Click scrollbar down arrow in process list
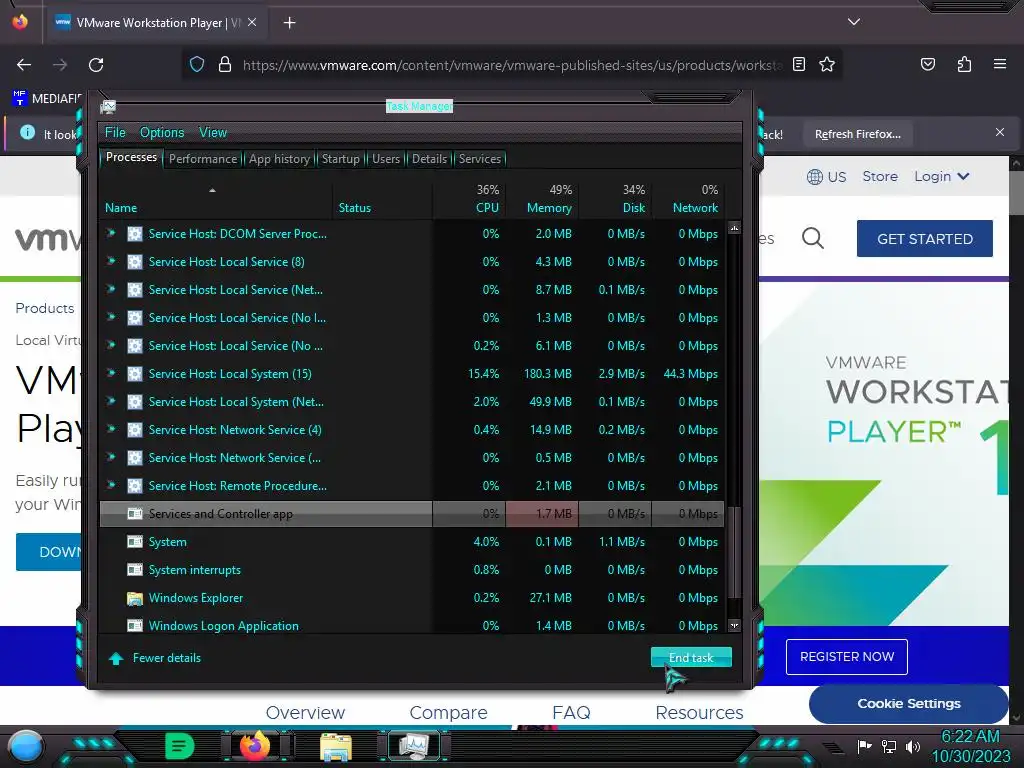The height and width of the screenshot is (768, 1024). click(x=734, y=625)
